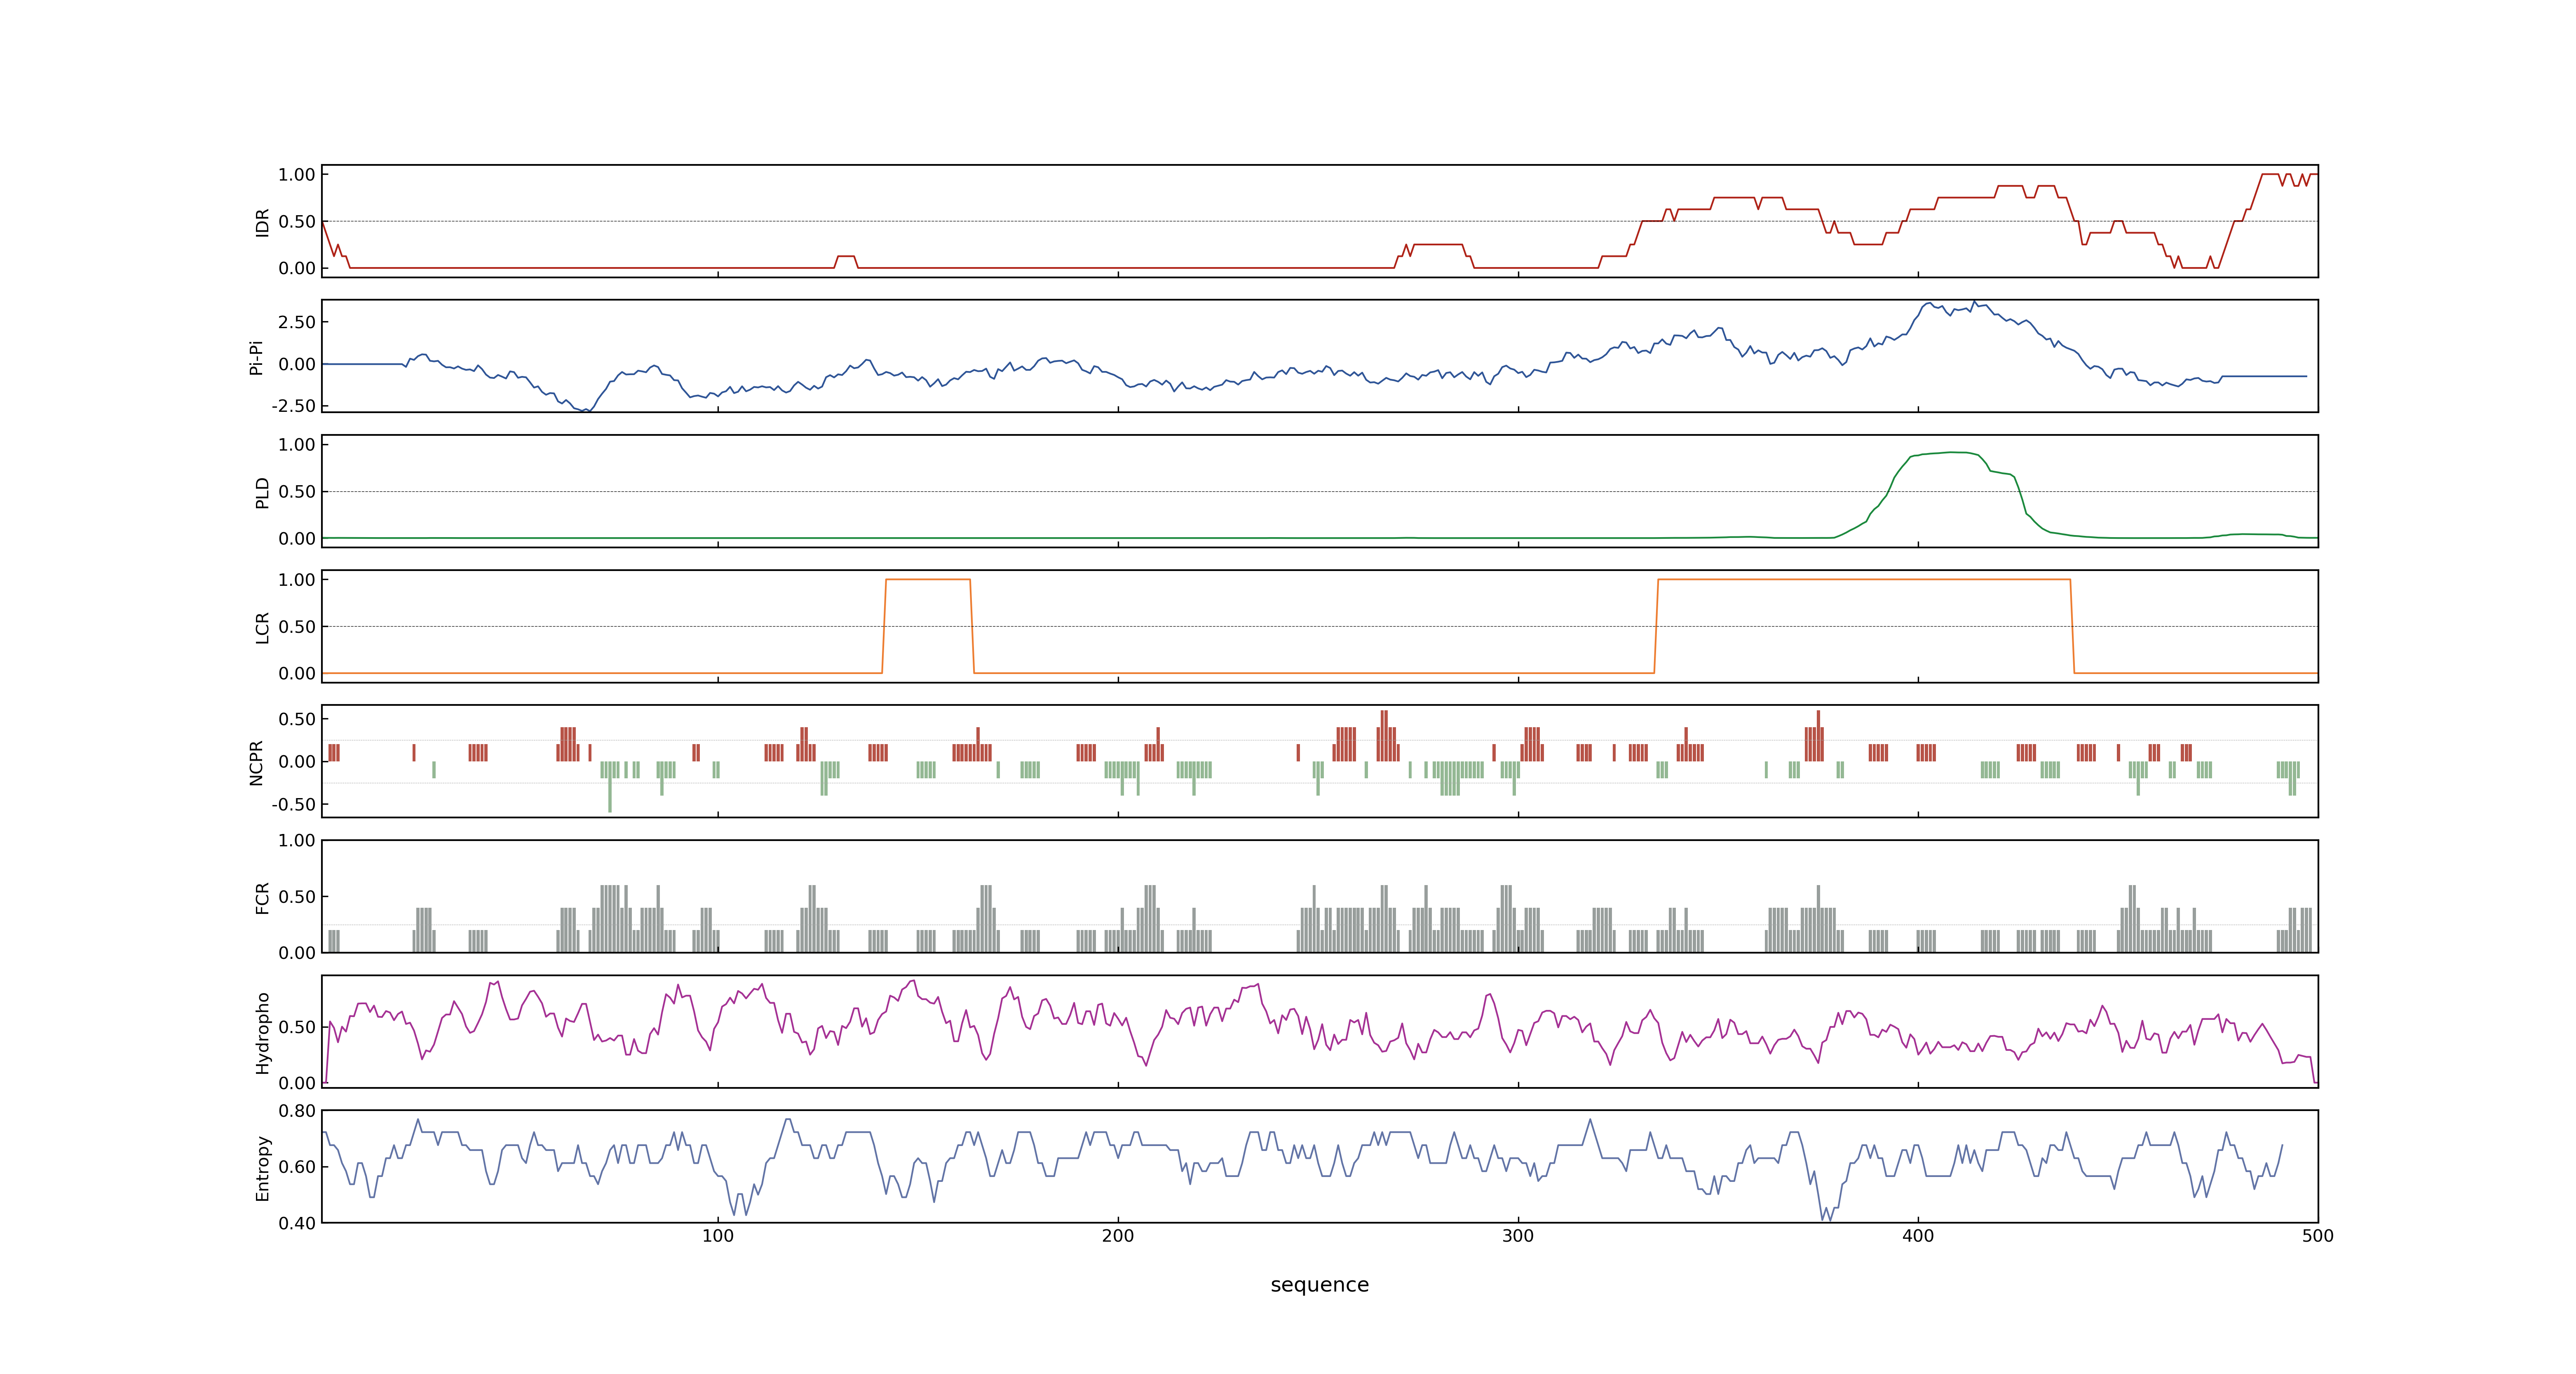Click the 100 tick label on x-axis
Screen dimensions: 2576x1374
[717, 1235]
